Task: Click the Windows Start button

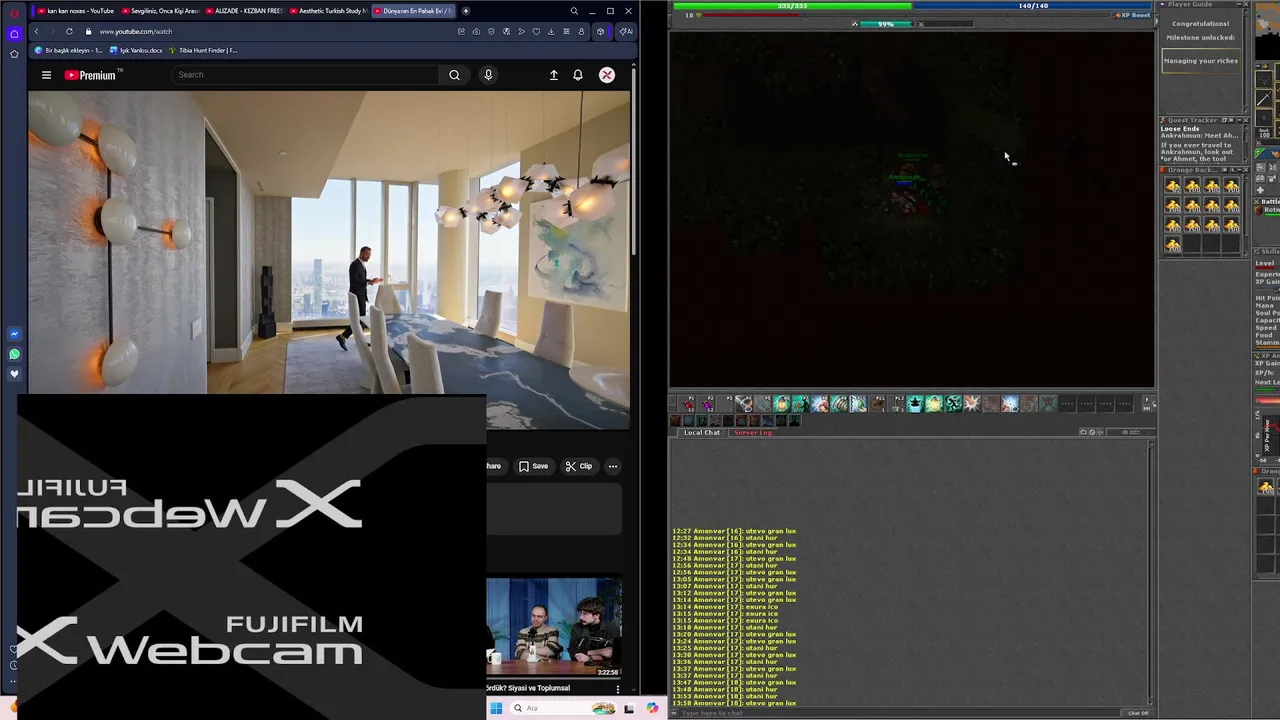Action: click(496, 708)
